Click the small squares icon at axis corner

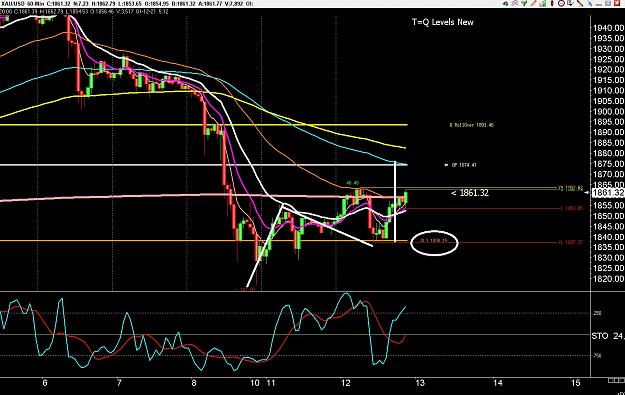coord(616,381)
